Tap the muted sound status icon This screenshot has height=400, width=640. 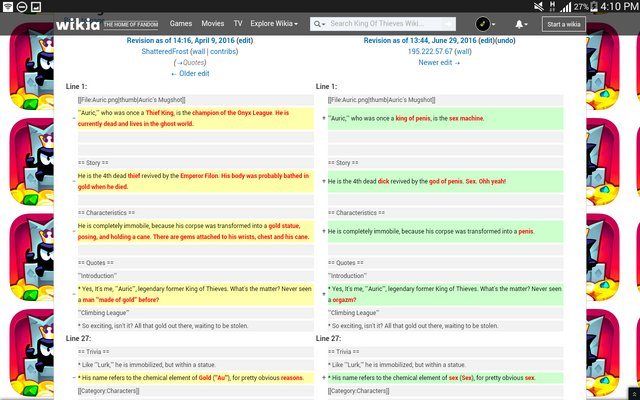pos(539,6)
